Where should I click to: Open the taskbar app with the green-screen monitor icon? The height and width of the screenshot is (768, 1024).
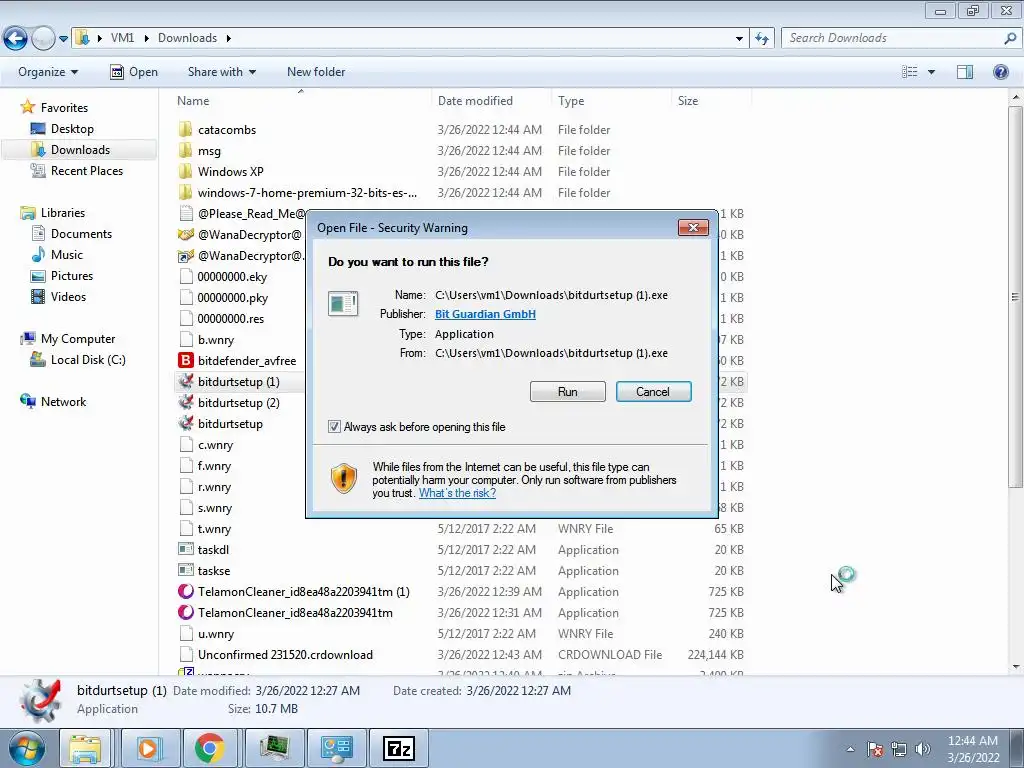pyautogui.click(x=274, y=748)
